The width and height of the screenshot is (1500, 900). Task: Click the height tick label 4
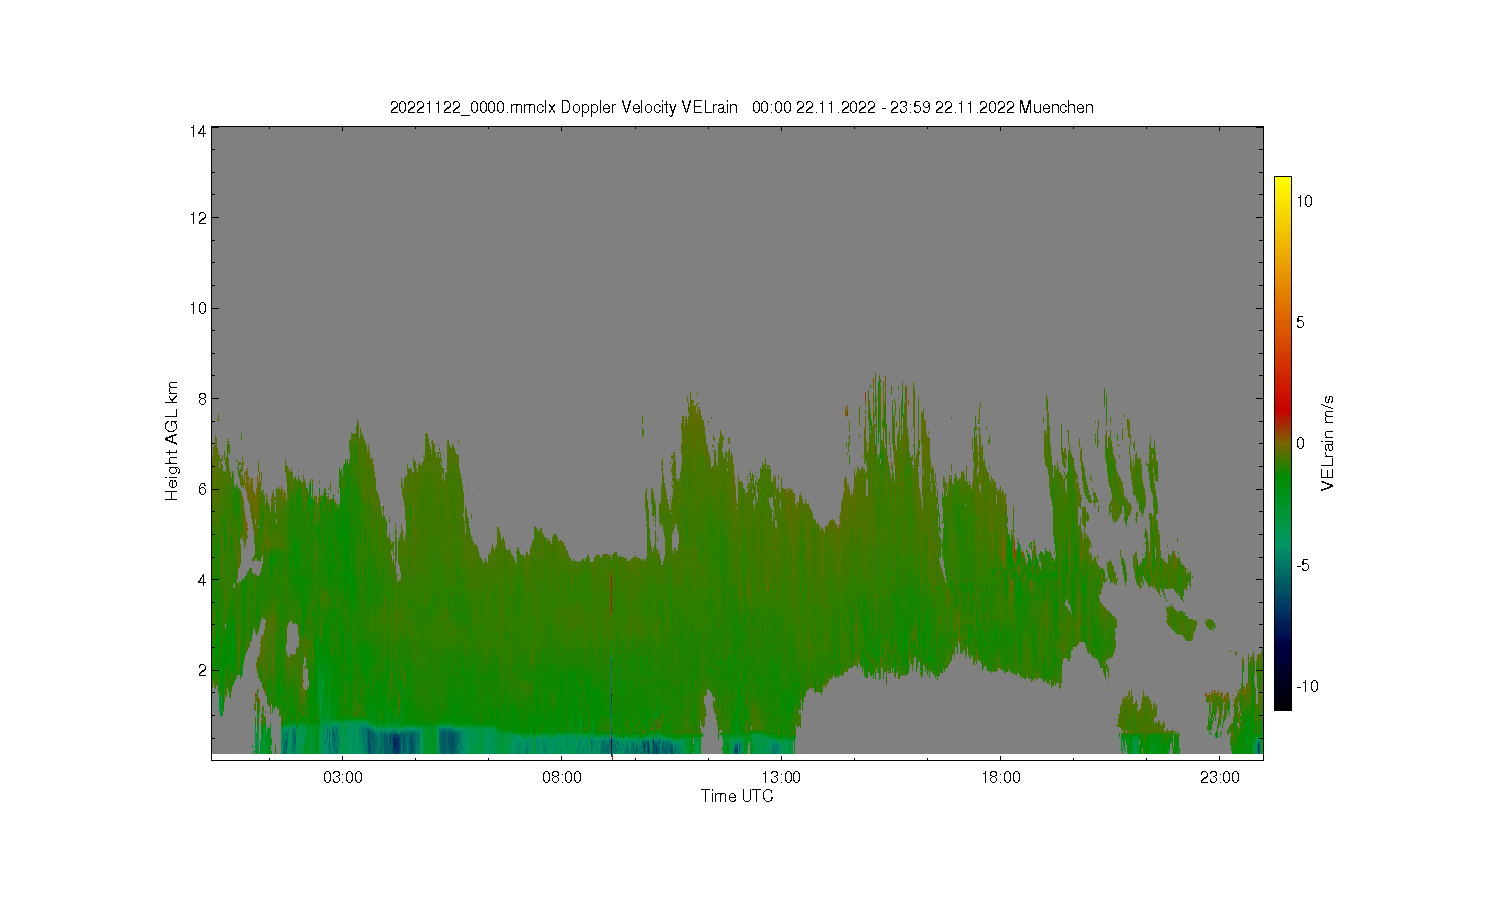pos(202,579)
